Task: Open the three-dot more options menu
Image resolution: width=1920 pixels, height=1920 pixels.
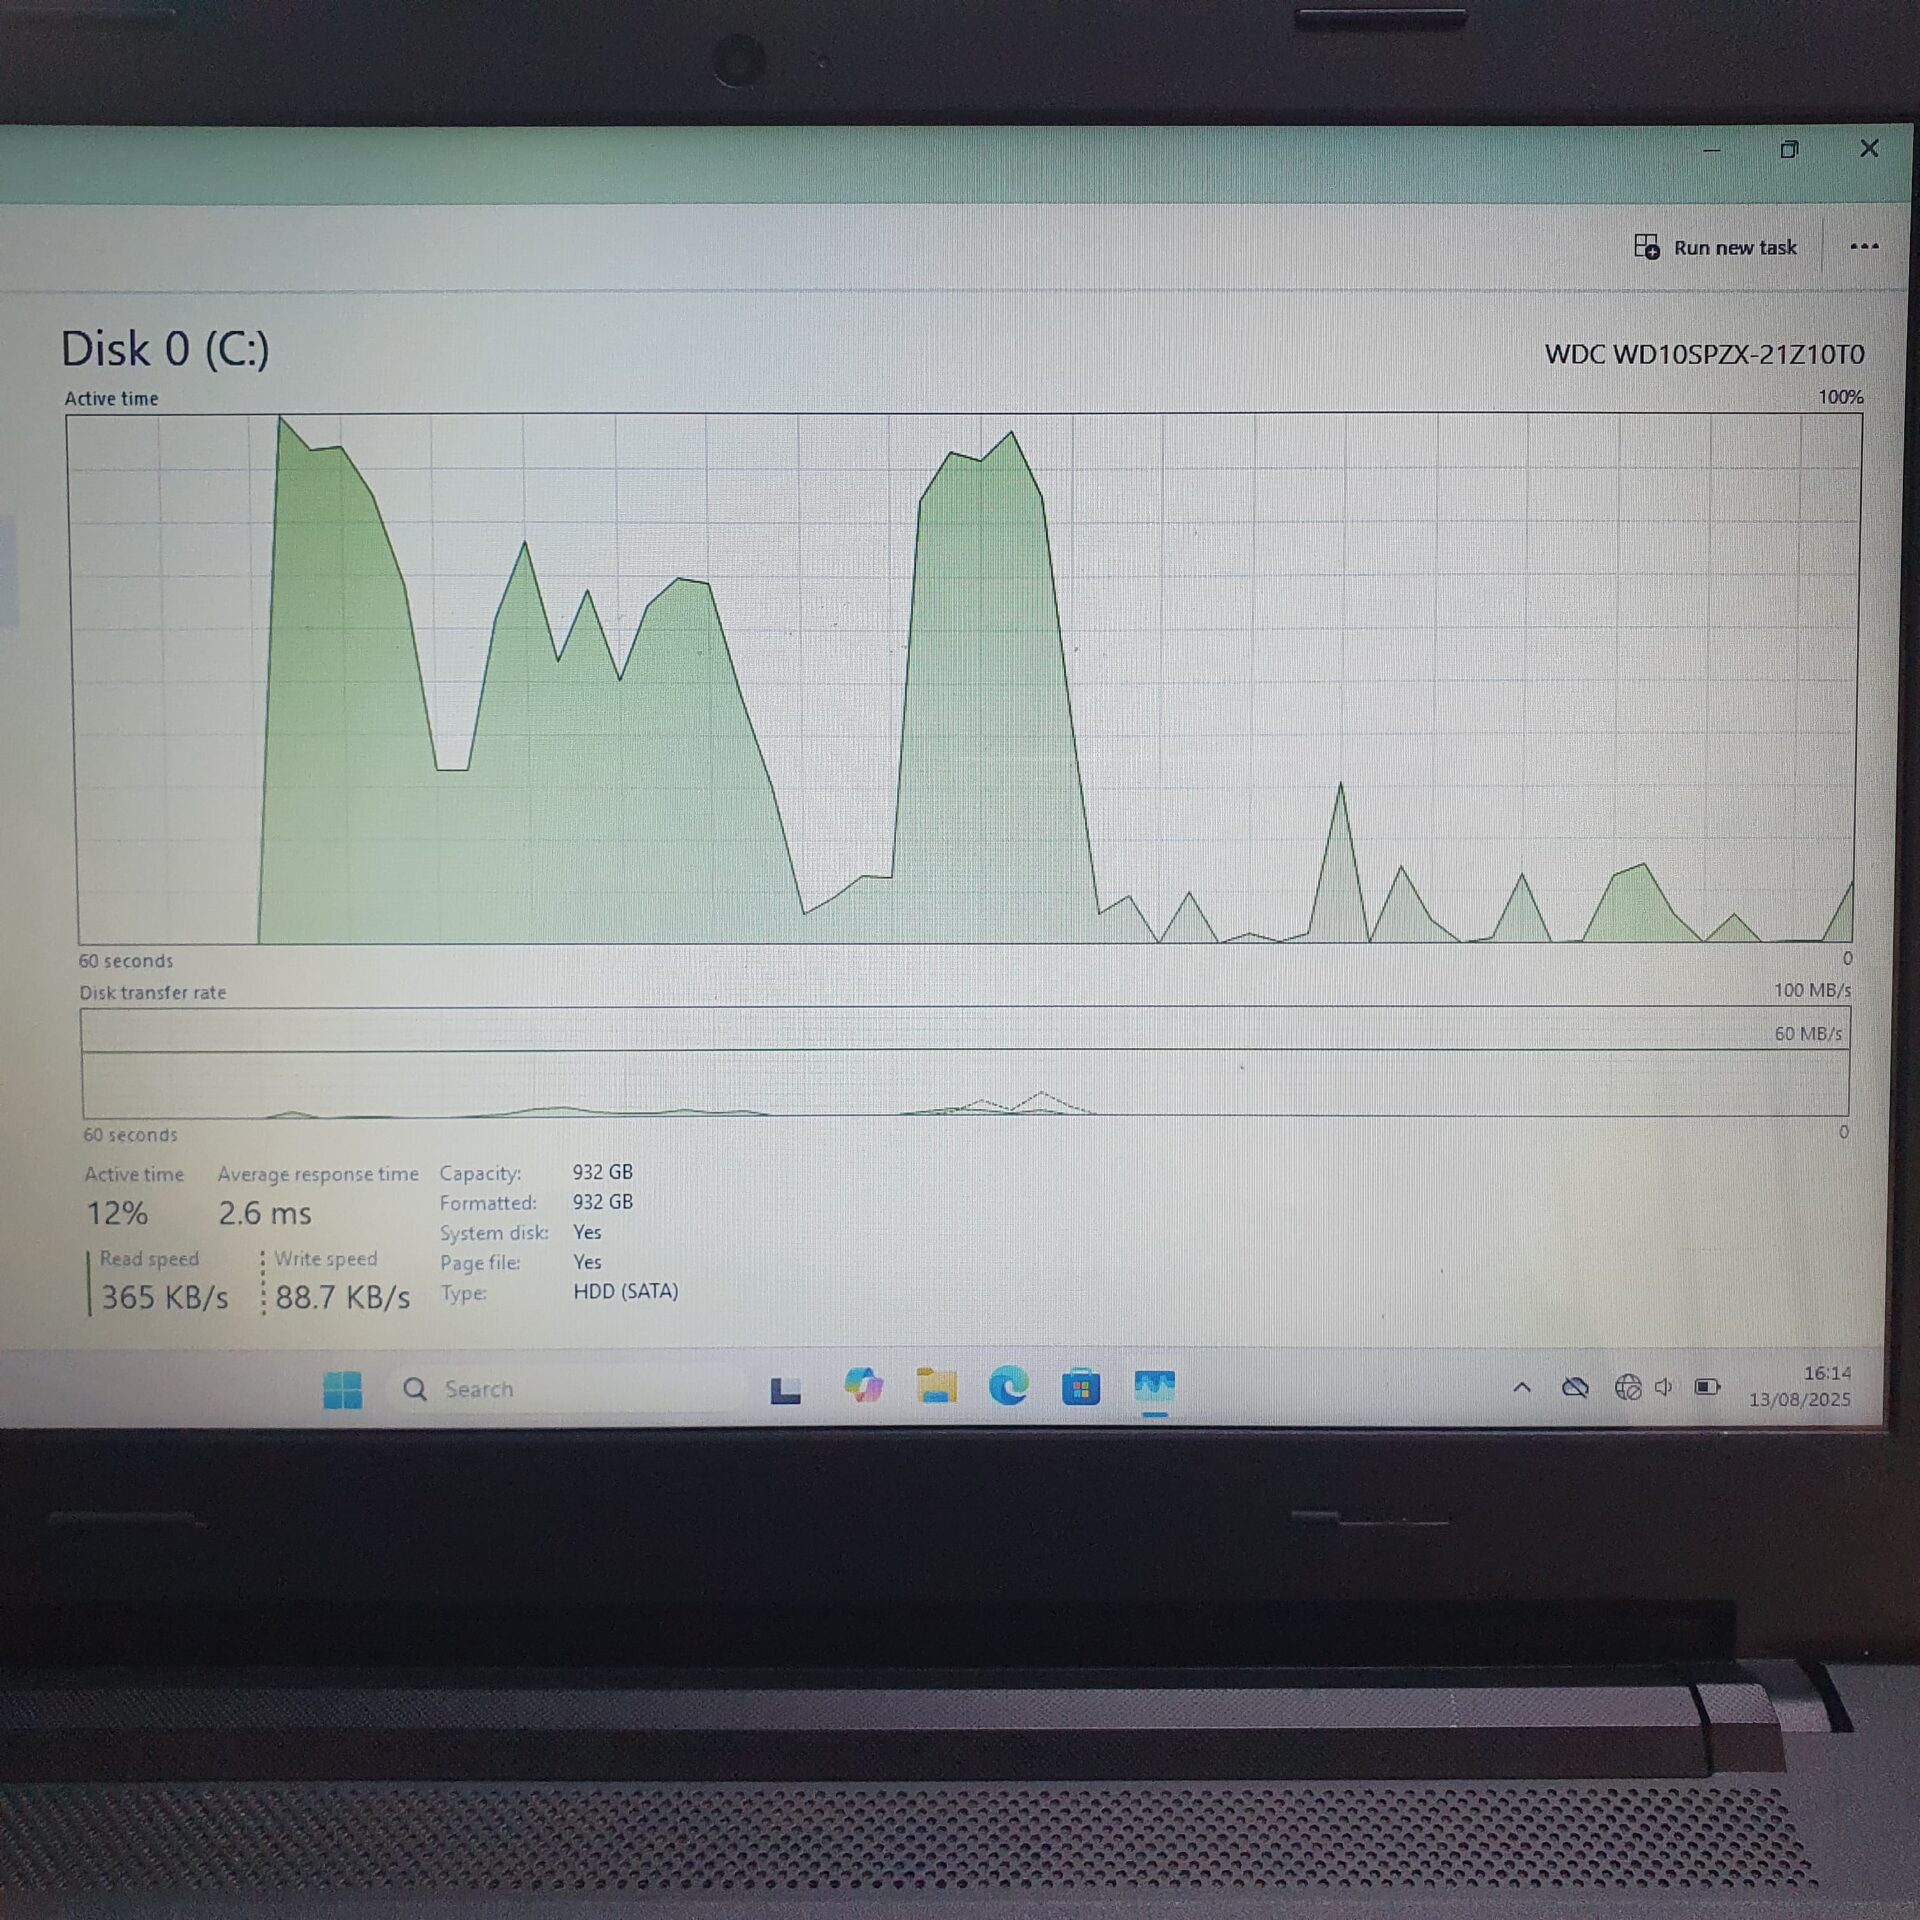Action: (1864, 246)
